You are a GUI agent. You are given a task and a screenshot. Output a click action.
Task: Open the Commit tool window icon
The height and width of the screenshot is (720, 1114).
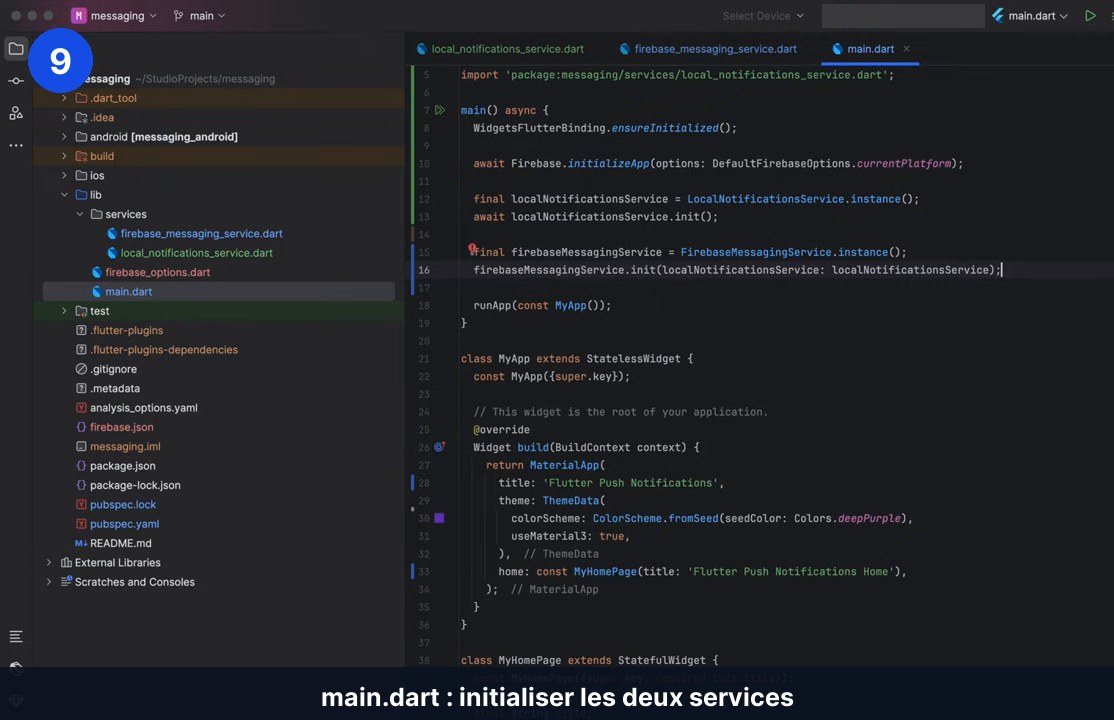(16, 81)
